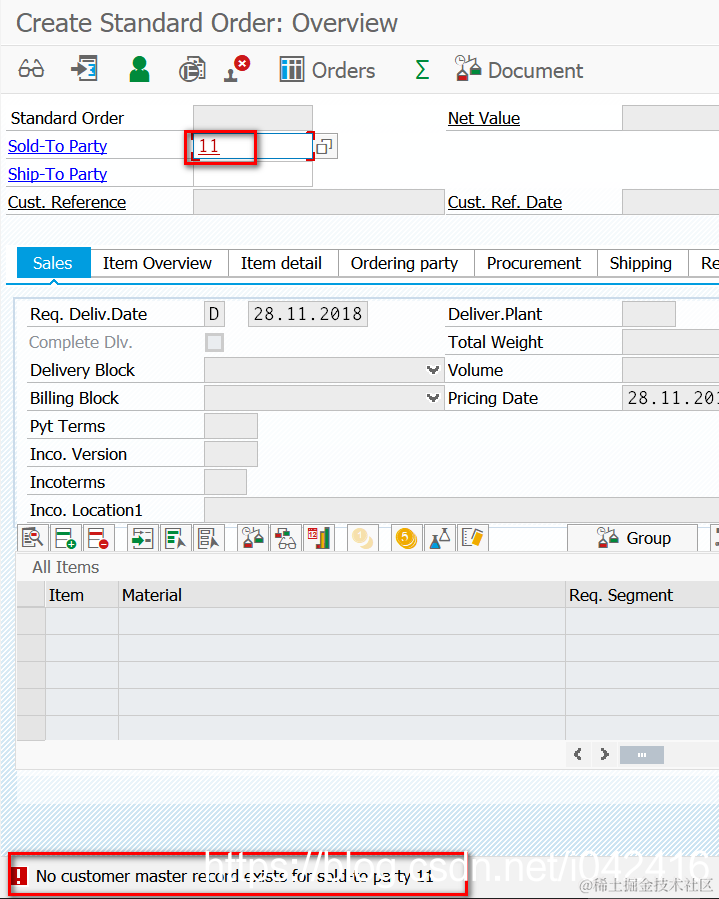
Task: Click the green Sigma sum icon
Action: point(422,70)
